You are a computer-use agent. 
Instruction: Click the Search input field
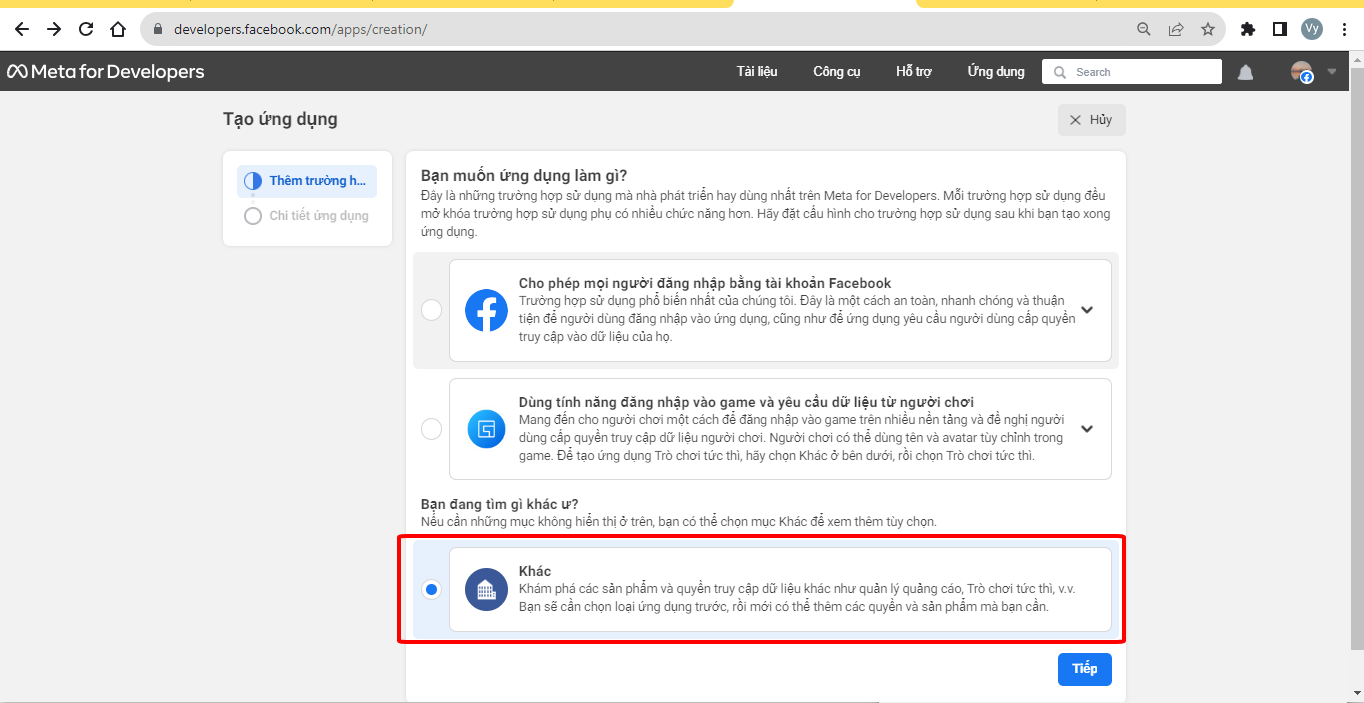pos(1140,72)
